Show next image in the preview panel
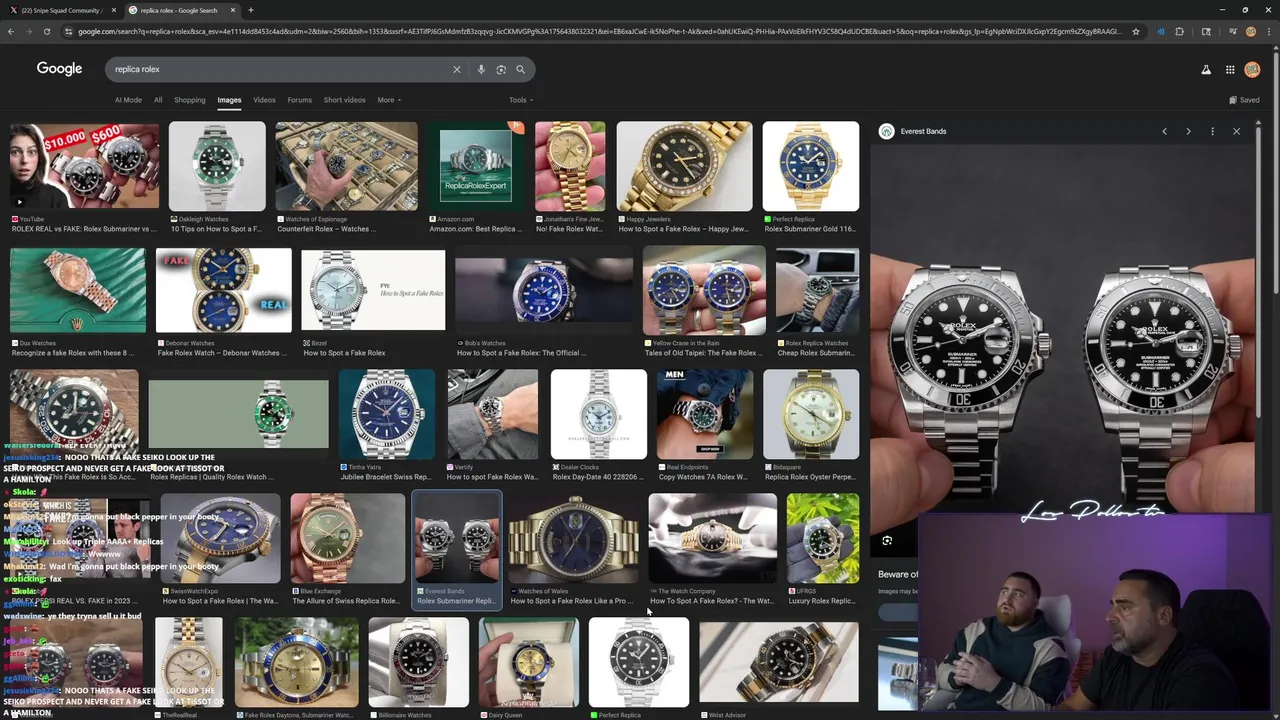 pos(1188,131)
